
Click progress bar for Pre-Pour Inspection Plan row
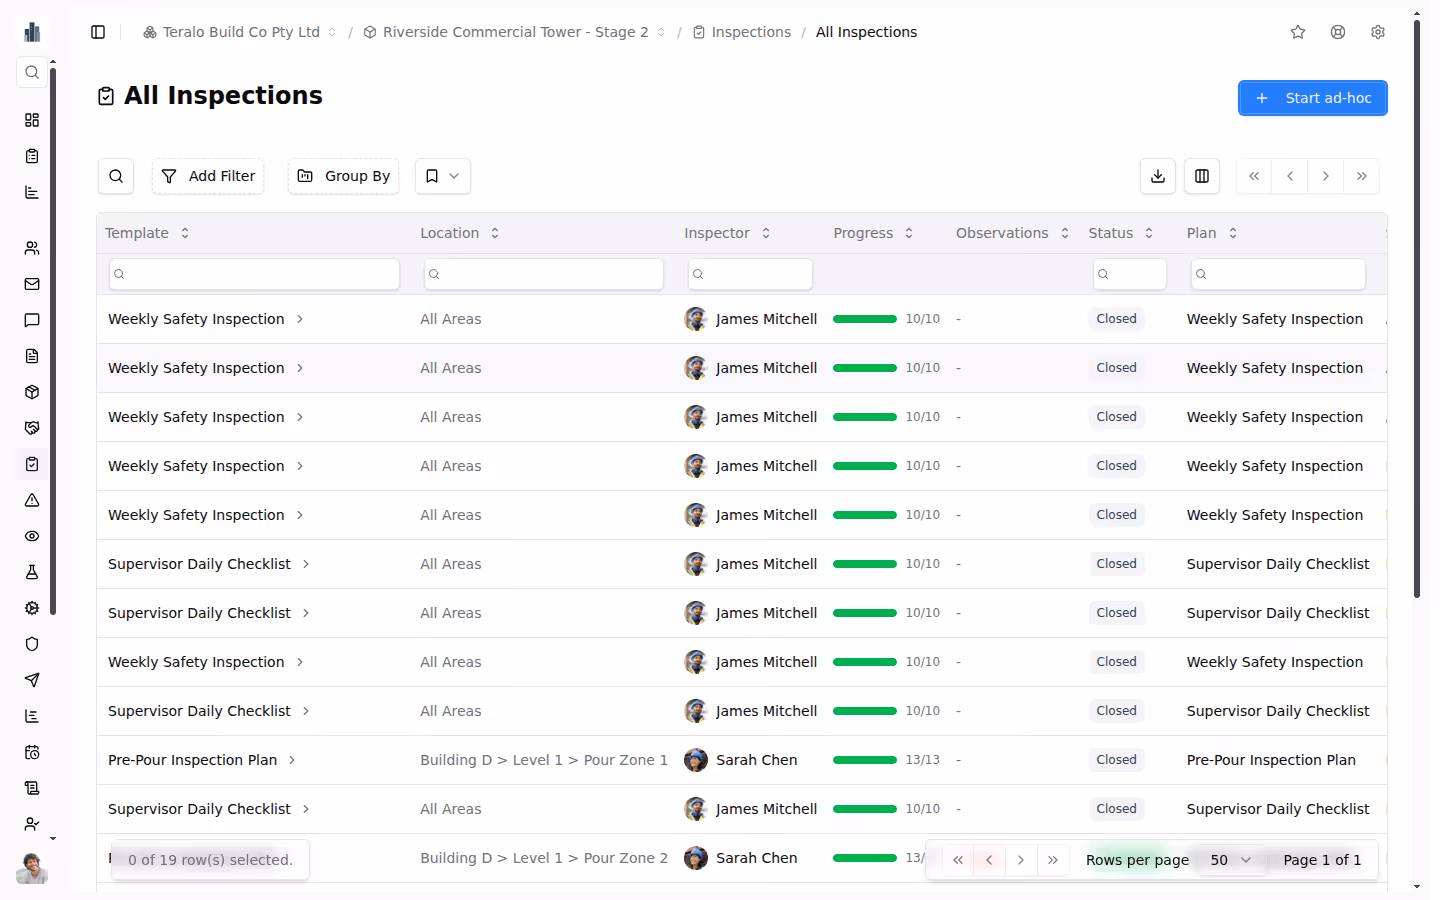point(865,760)
